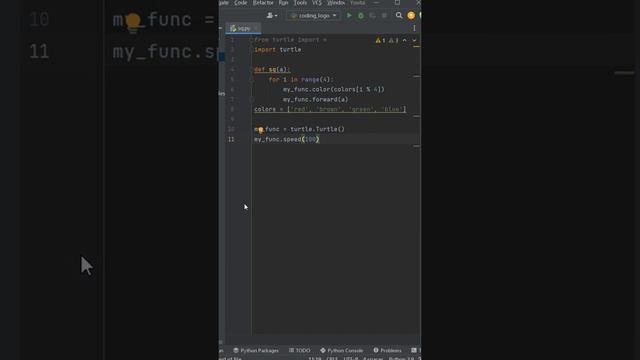Open the Python Packages tool window
The image size is (640, 360).
(x=256, y=350)
